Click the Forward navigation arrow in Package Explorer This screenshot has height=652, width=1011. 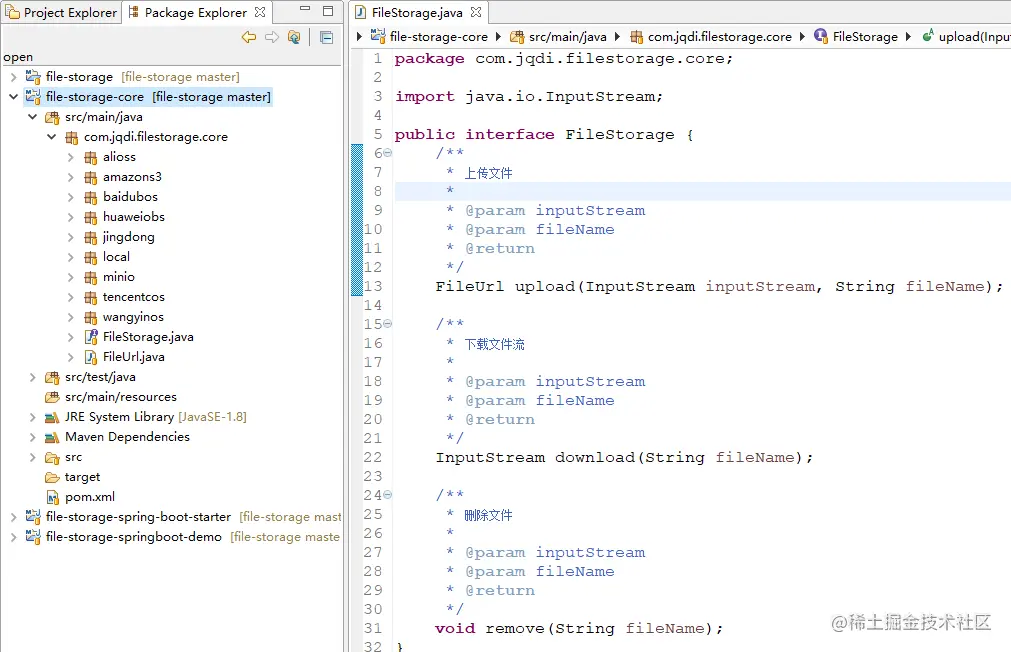tap(272, 37)
